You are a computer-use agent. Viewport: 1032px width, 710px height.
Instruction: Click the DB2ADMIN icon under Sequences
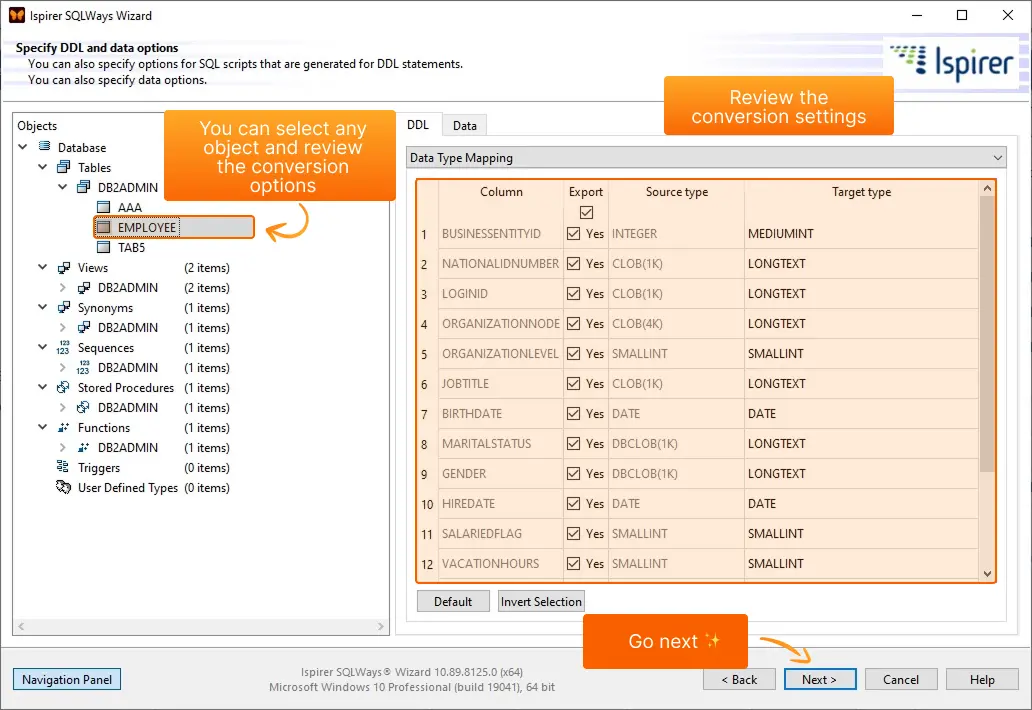84,367
